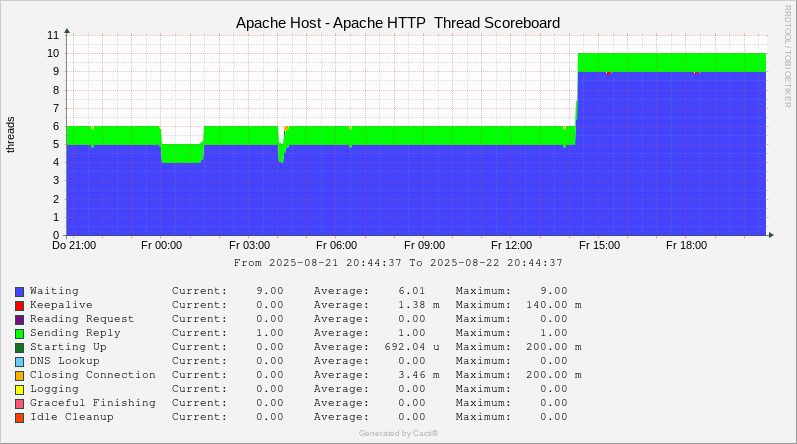Viewport: 797px width, 444px height.
Task: Click the From/To date range text
Action: click(398, 263)
